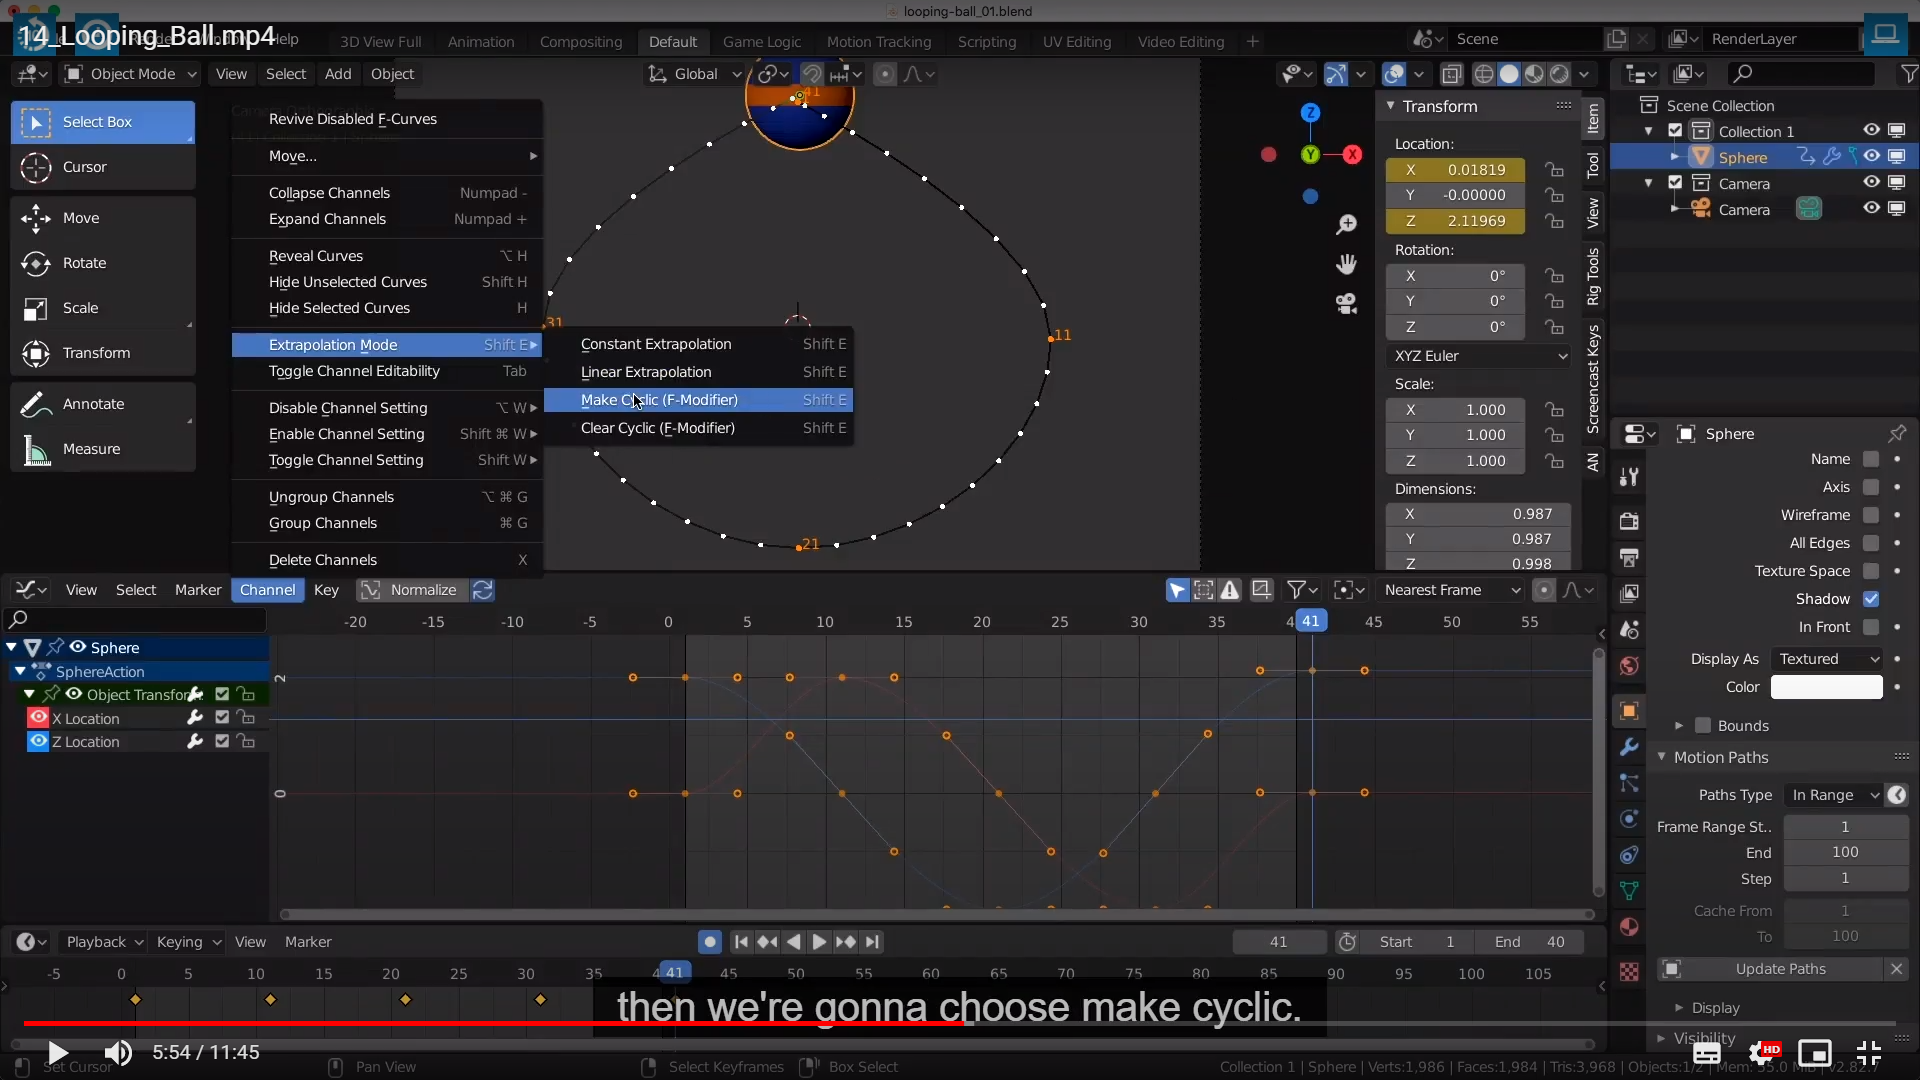Choose Make Cyclic (F-Modifier) menu entry
This screenshot has height=1080, width=1920.
click(659, 400)
